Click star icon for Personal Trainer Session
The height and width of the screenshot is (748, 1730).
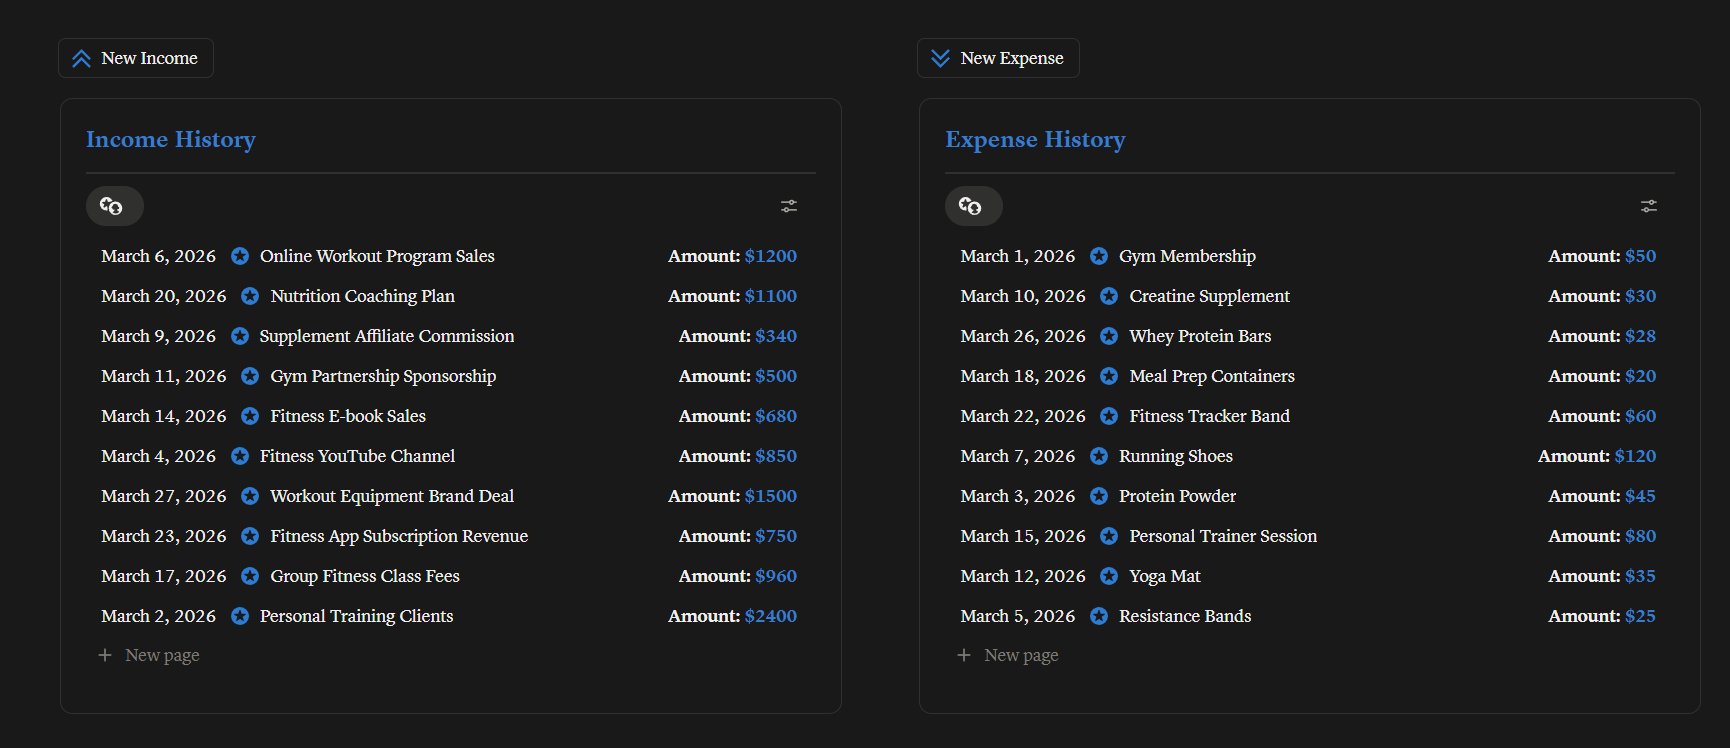click(1109, 536)
